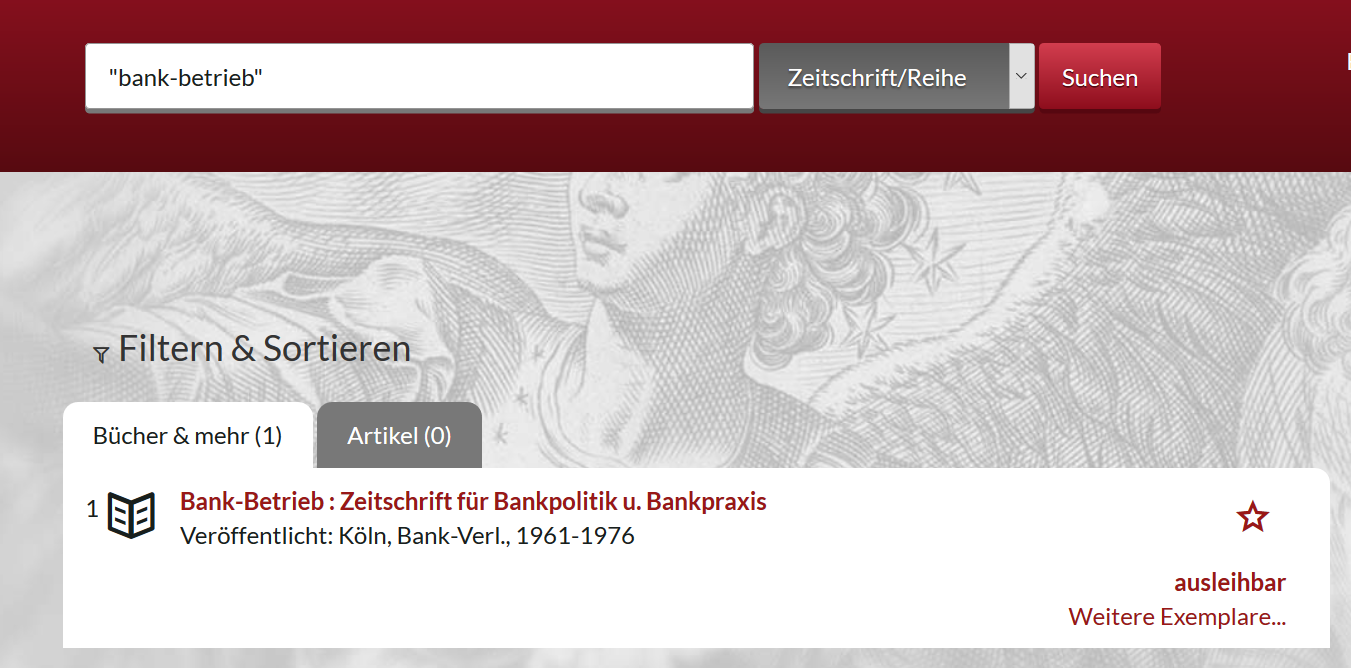Click the open book journal icon
This screenshot has width=1351, height=668.
131,515
